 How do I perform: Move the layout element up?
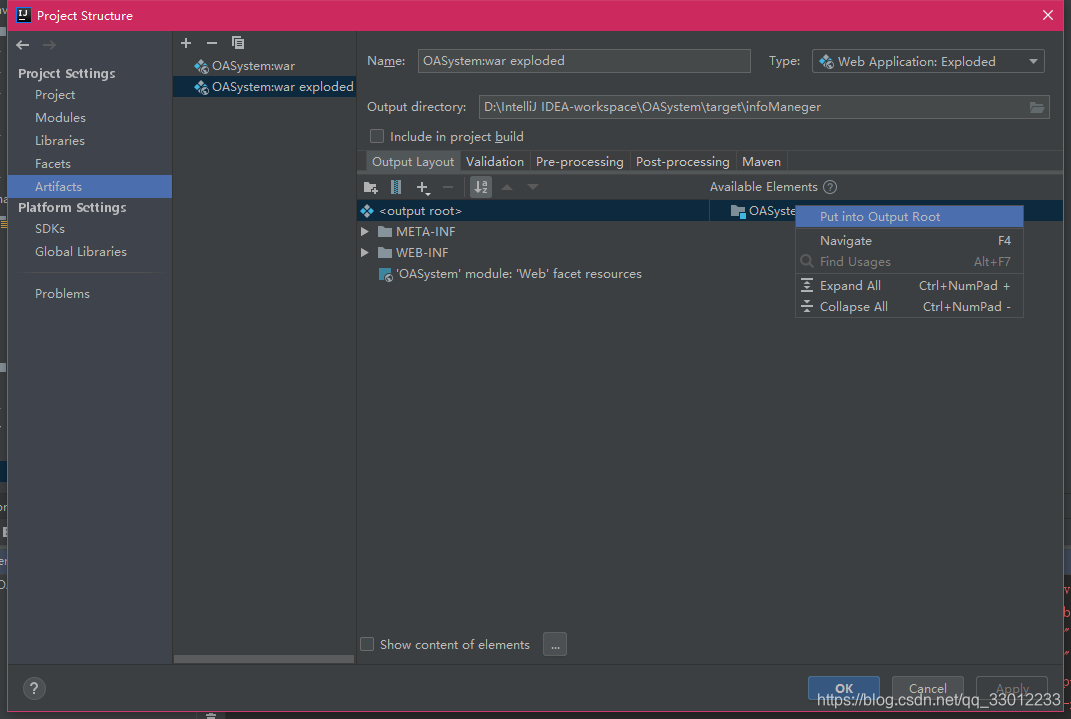pyautogui.click(x=507, y=187)
